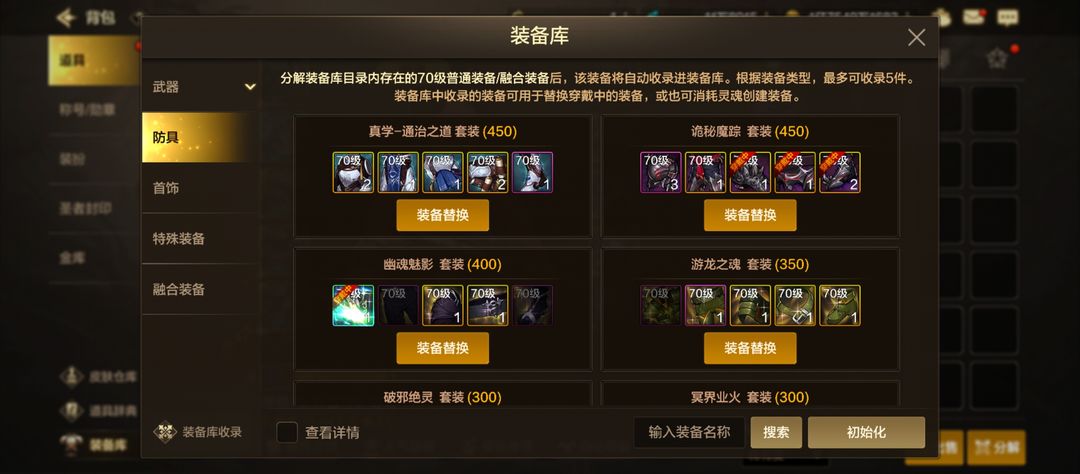The image size is (1080, 474).
Task: Click the 搜索 search button
Action: (776, 433)
